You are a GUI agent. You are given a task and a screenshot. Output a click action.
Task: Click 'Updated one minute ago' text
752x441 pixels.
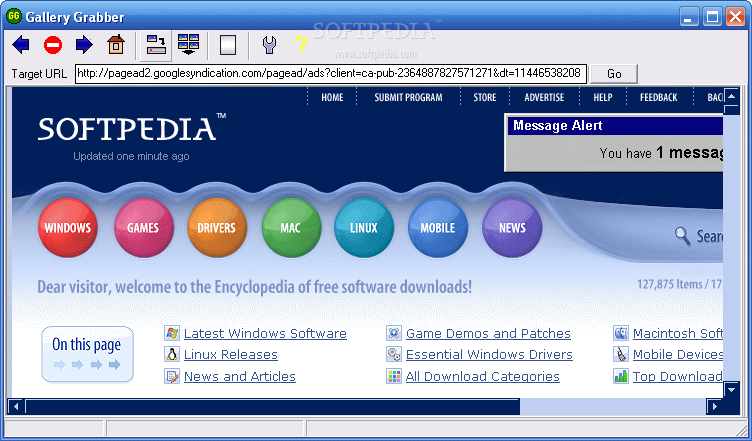click(131, 156)
